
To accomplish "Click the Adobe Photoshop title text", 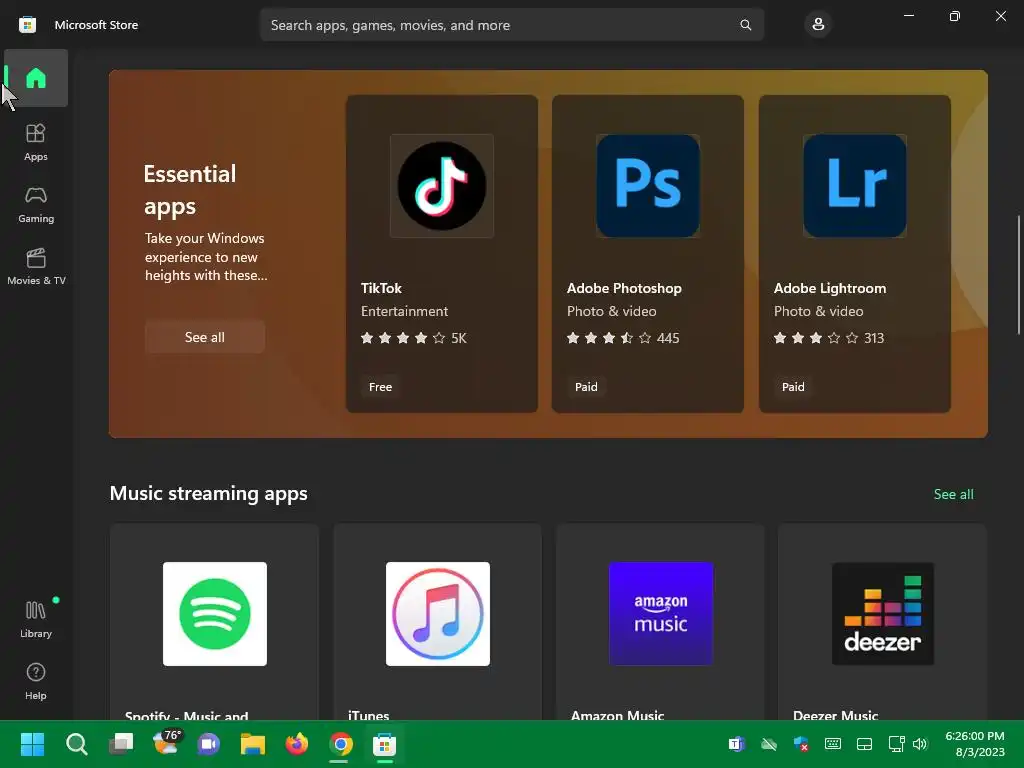I will click(x=624, y=288).
